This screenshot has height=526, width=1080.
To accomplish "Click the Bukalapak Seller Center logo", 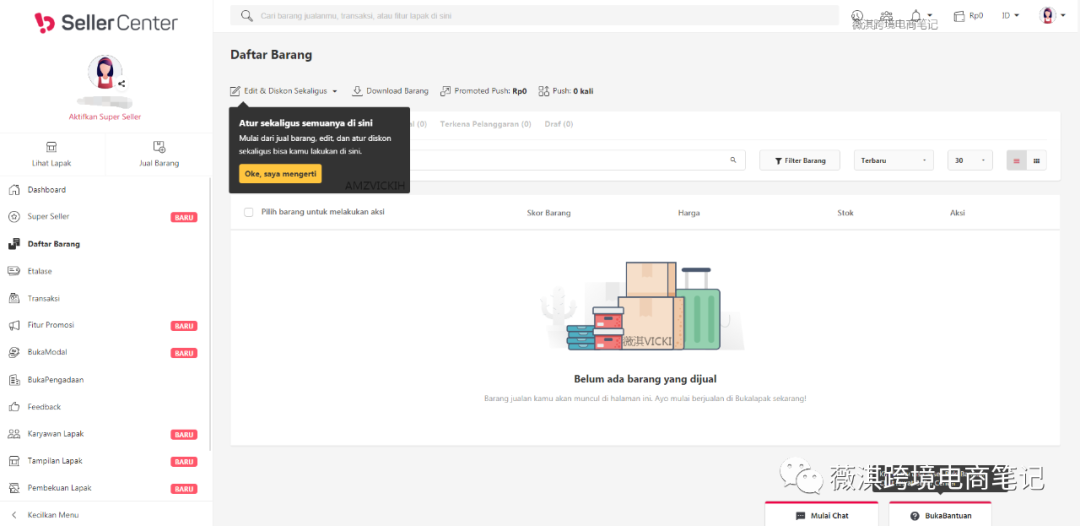I will 106,23.
